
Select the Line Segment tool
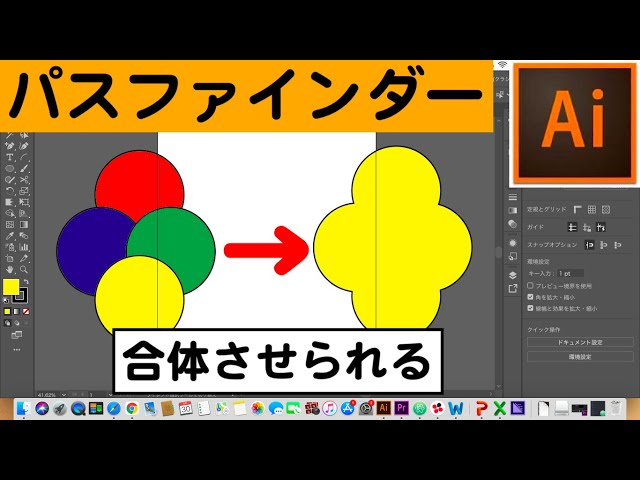(x=24, y=157)
